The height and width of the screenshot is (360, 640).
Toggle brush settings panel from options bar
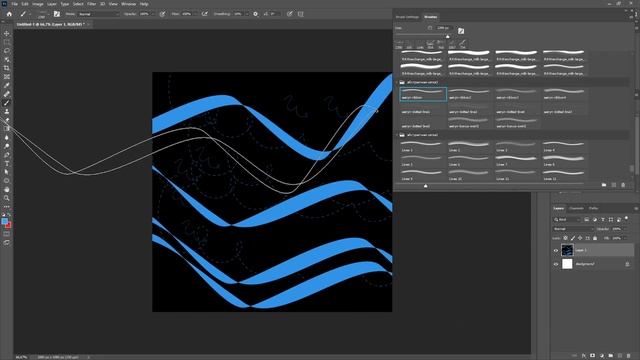pyautogui.click(x=57, y=14)
